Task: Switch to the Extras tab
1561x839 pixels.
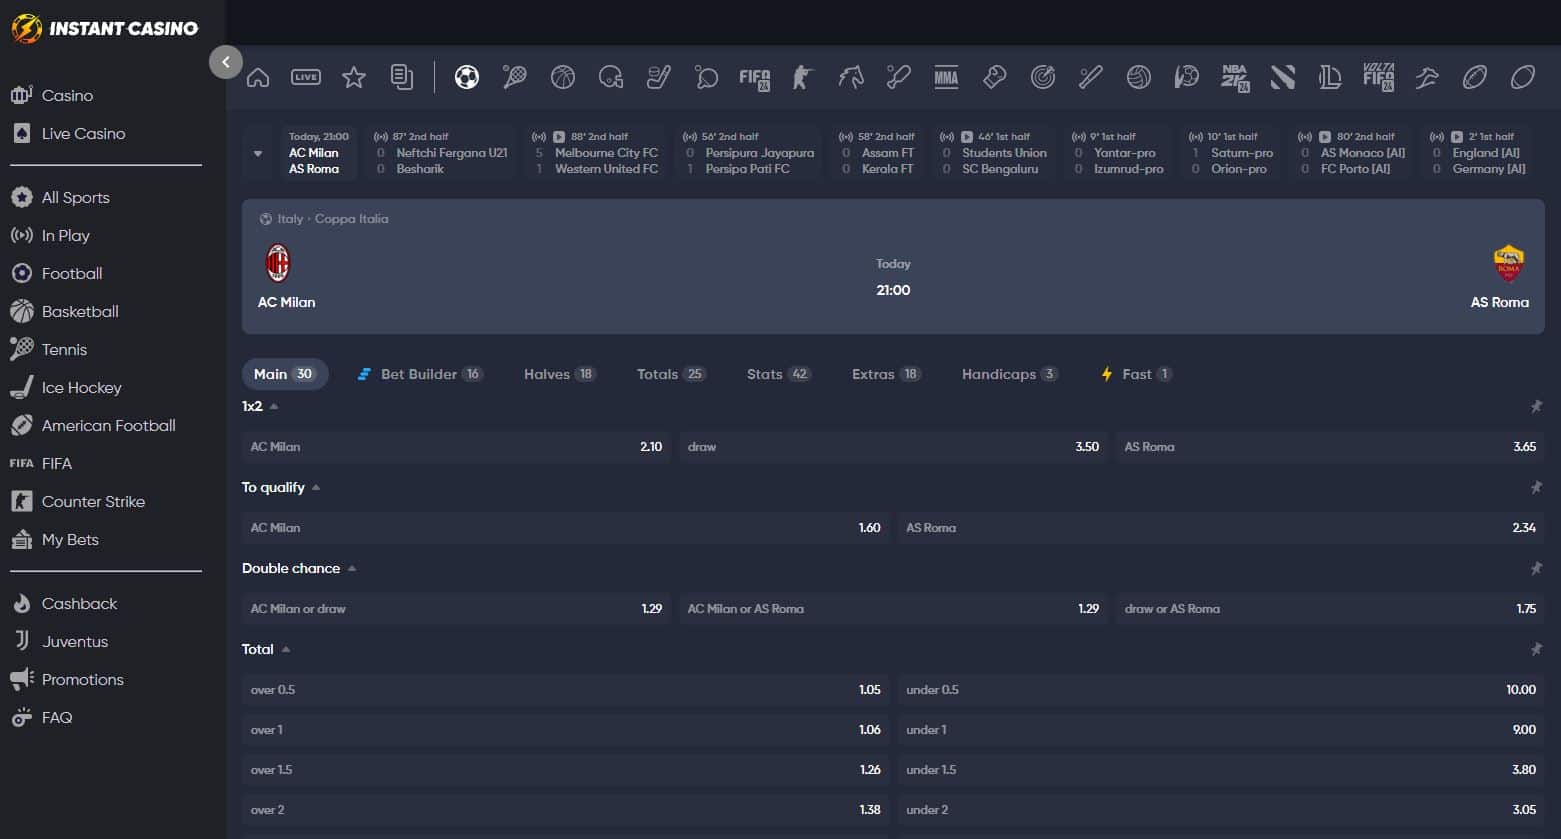Action: [886, 374]
